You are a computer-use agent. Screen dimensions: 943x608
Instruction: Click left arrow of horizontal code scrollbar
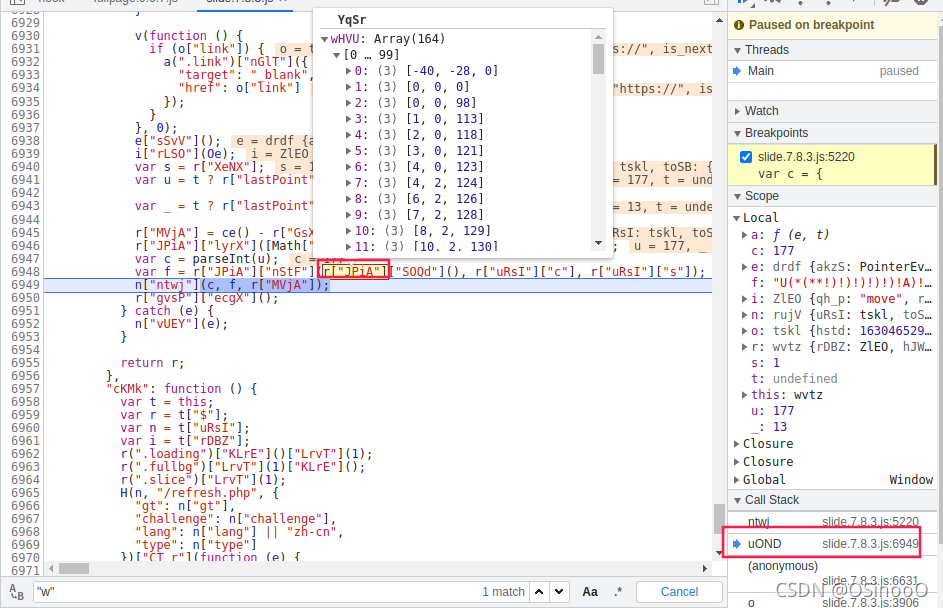(x=52, y=568)
